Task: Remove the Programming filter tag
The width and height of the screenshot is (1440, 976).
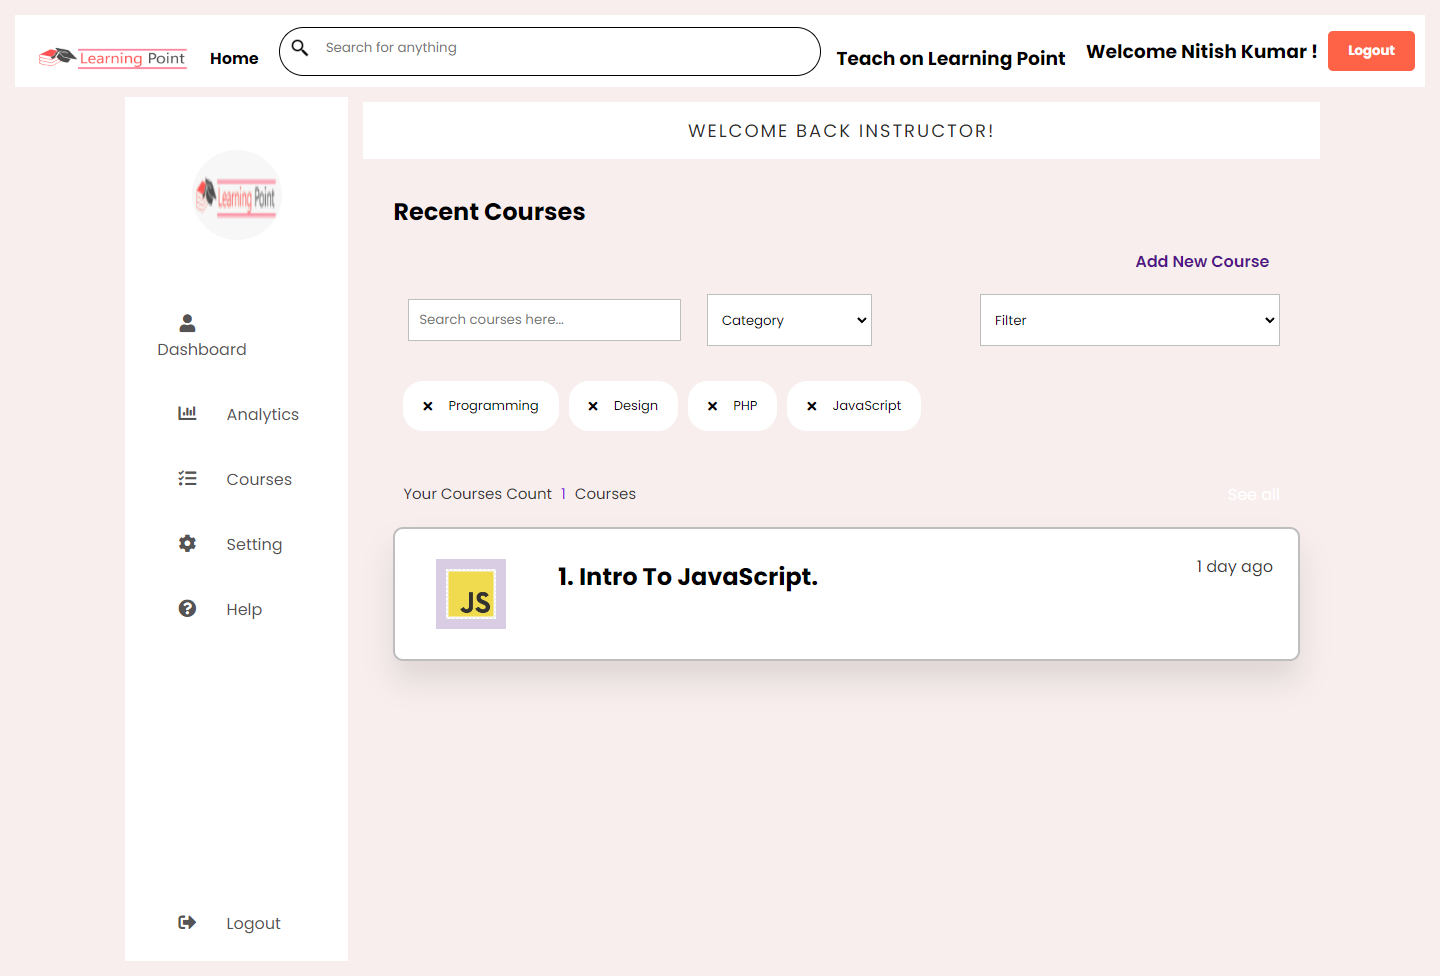Action: (x=428, y=405)
